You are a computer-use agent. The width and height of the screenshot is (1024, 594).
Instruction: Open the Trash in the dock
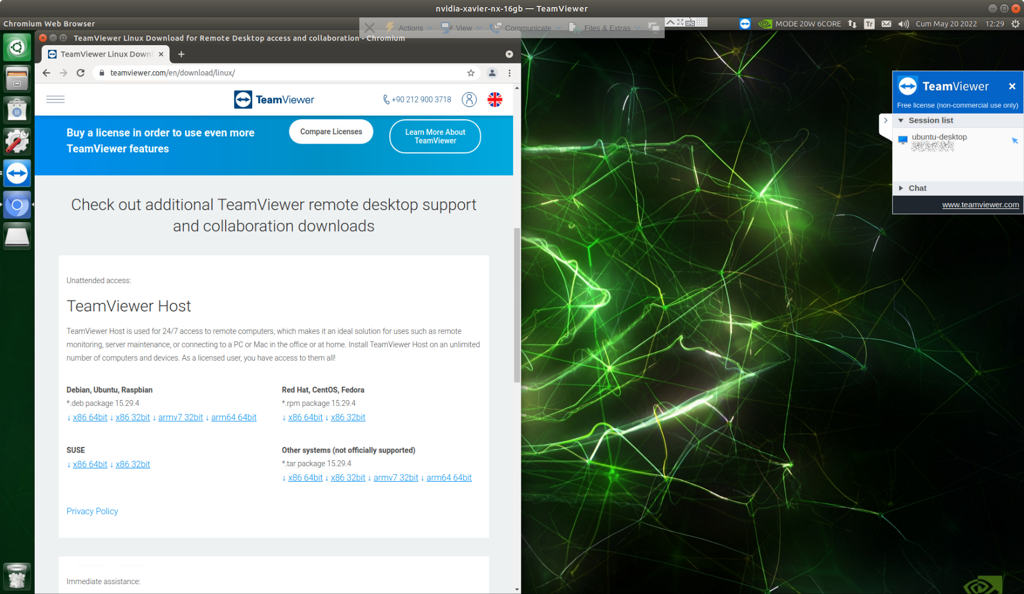[x=17, y=575]
